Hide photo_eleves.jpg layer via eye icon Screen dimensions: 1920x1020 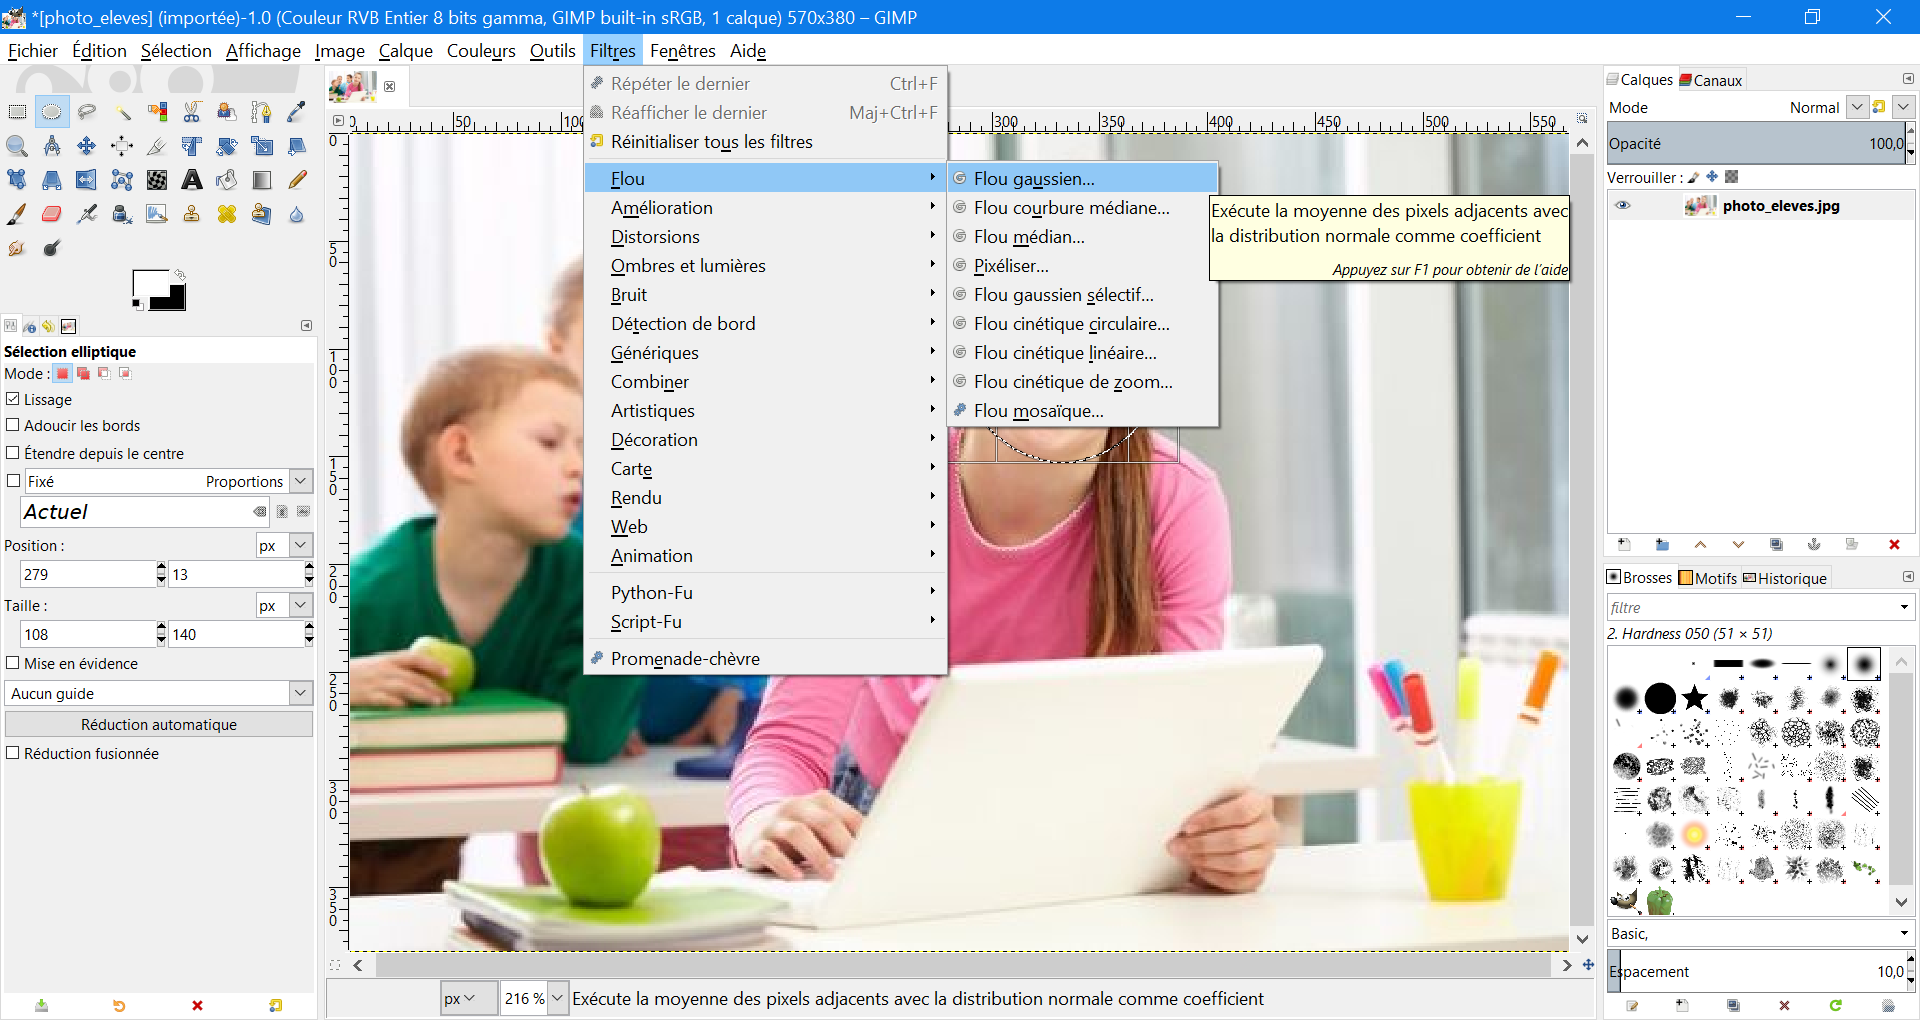pos(1623,206)
